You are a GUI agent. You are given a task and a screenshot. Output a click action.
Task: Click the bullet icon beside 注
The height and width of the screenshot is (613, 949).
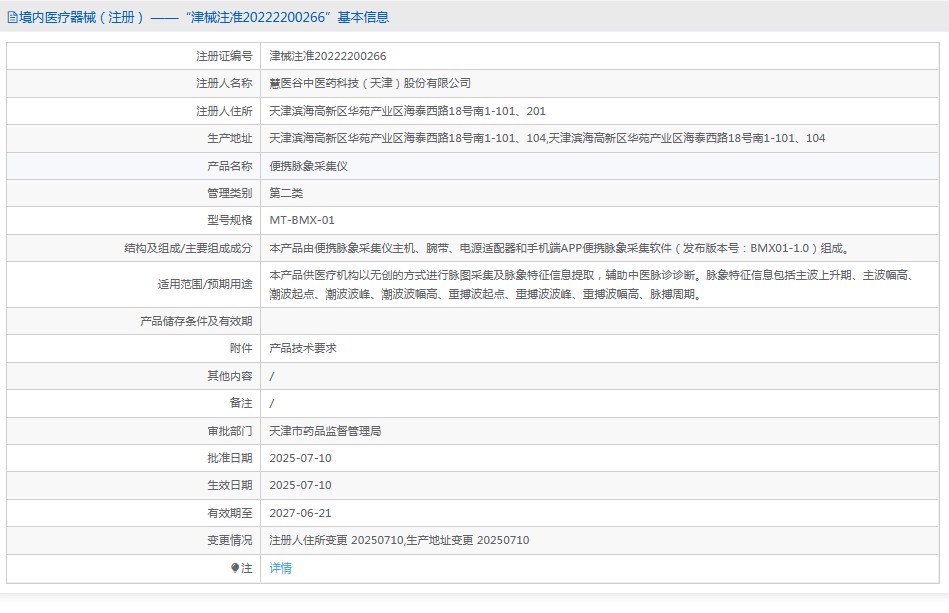235,568
